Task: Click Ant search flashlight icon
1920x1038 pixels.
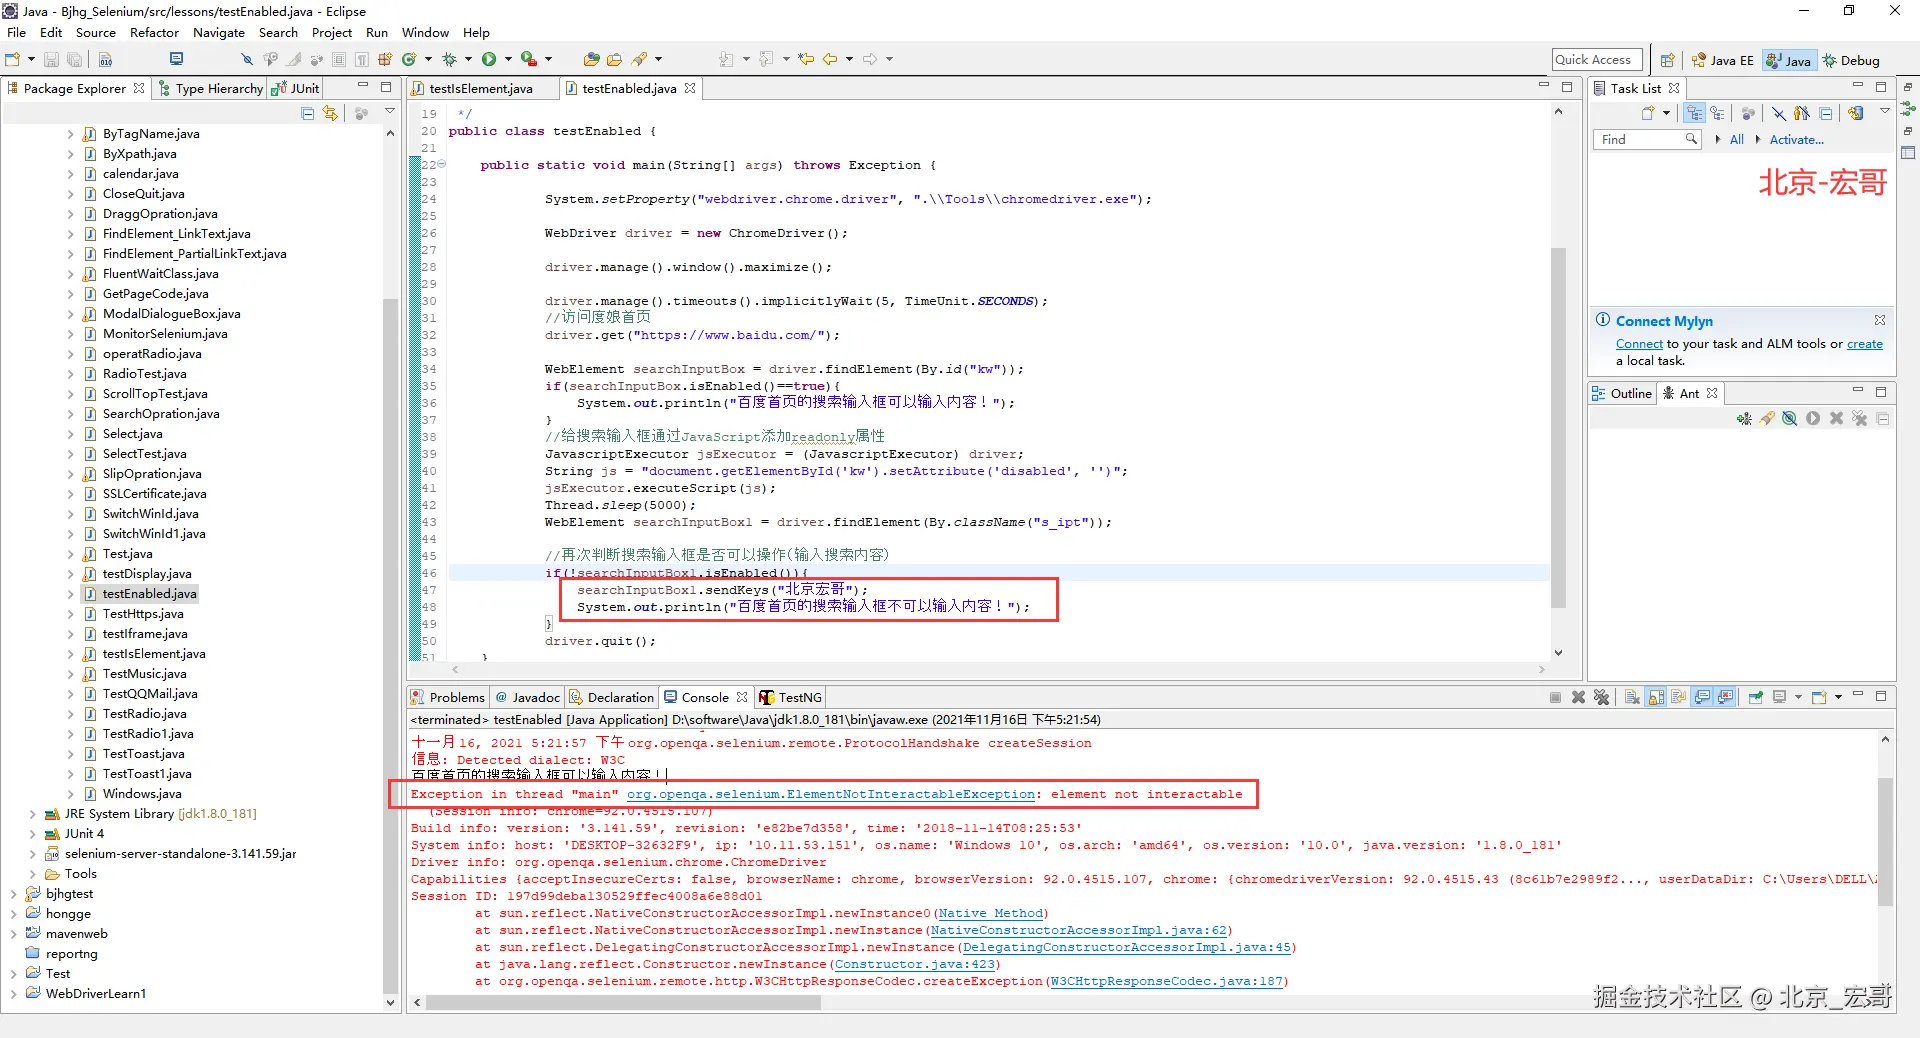Action: 1767,419
